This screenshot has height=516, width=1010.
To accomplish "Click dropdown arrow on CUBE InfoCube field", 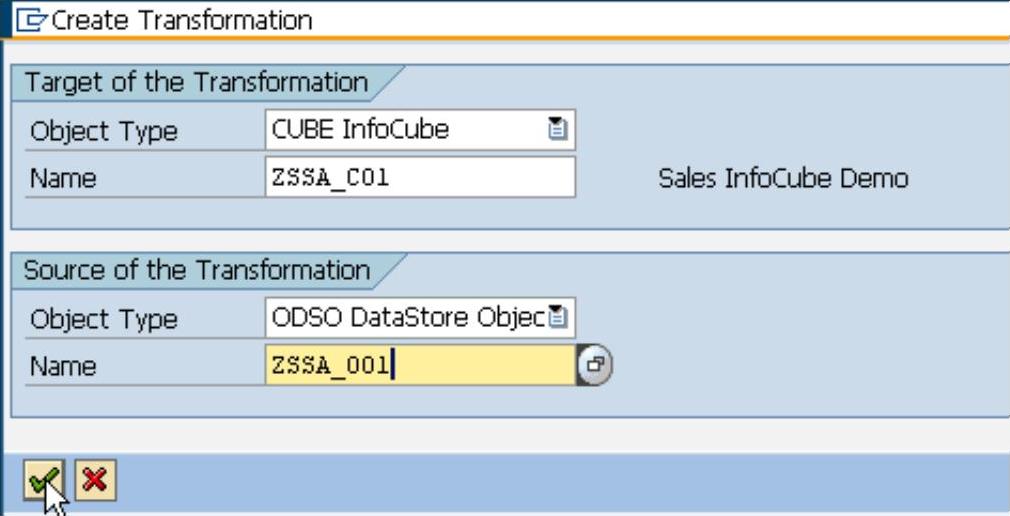I will click(558, 129).
